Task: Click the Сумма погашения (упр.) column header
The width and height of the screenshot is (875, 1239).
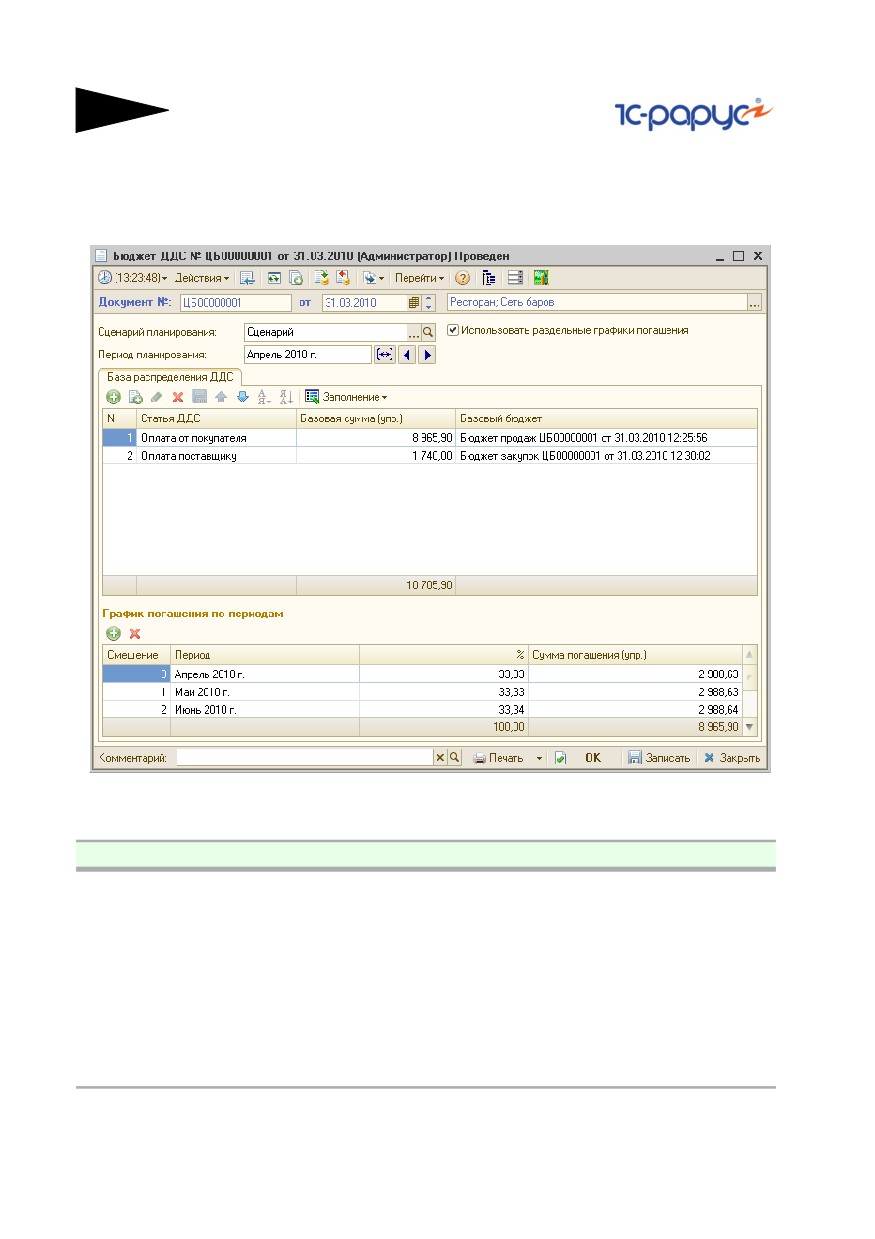Action: [635, 654]
